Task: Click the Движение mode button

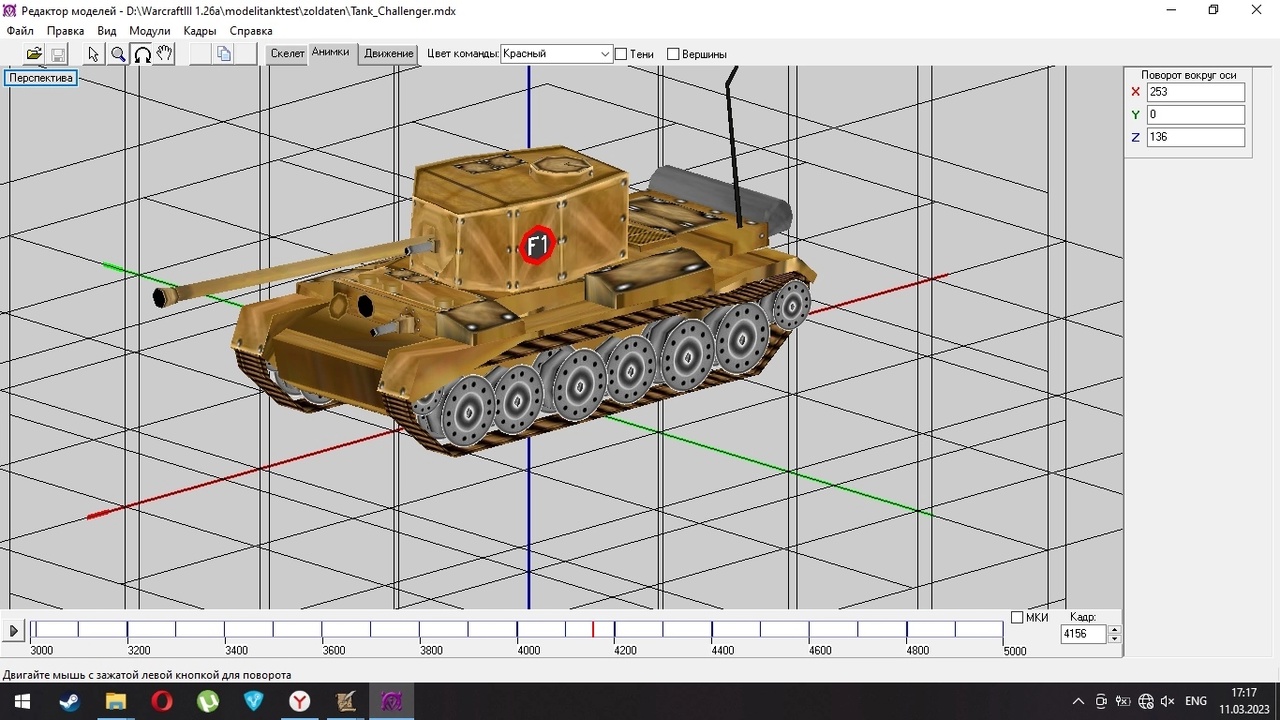Action: 389,54
